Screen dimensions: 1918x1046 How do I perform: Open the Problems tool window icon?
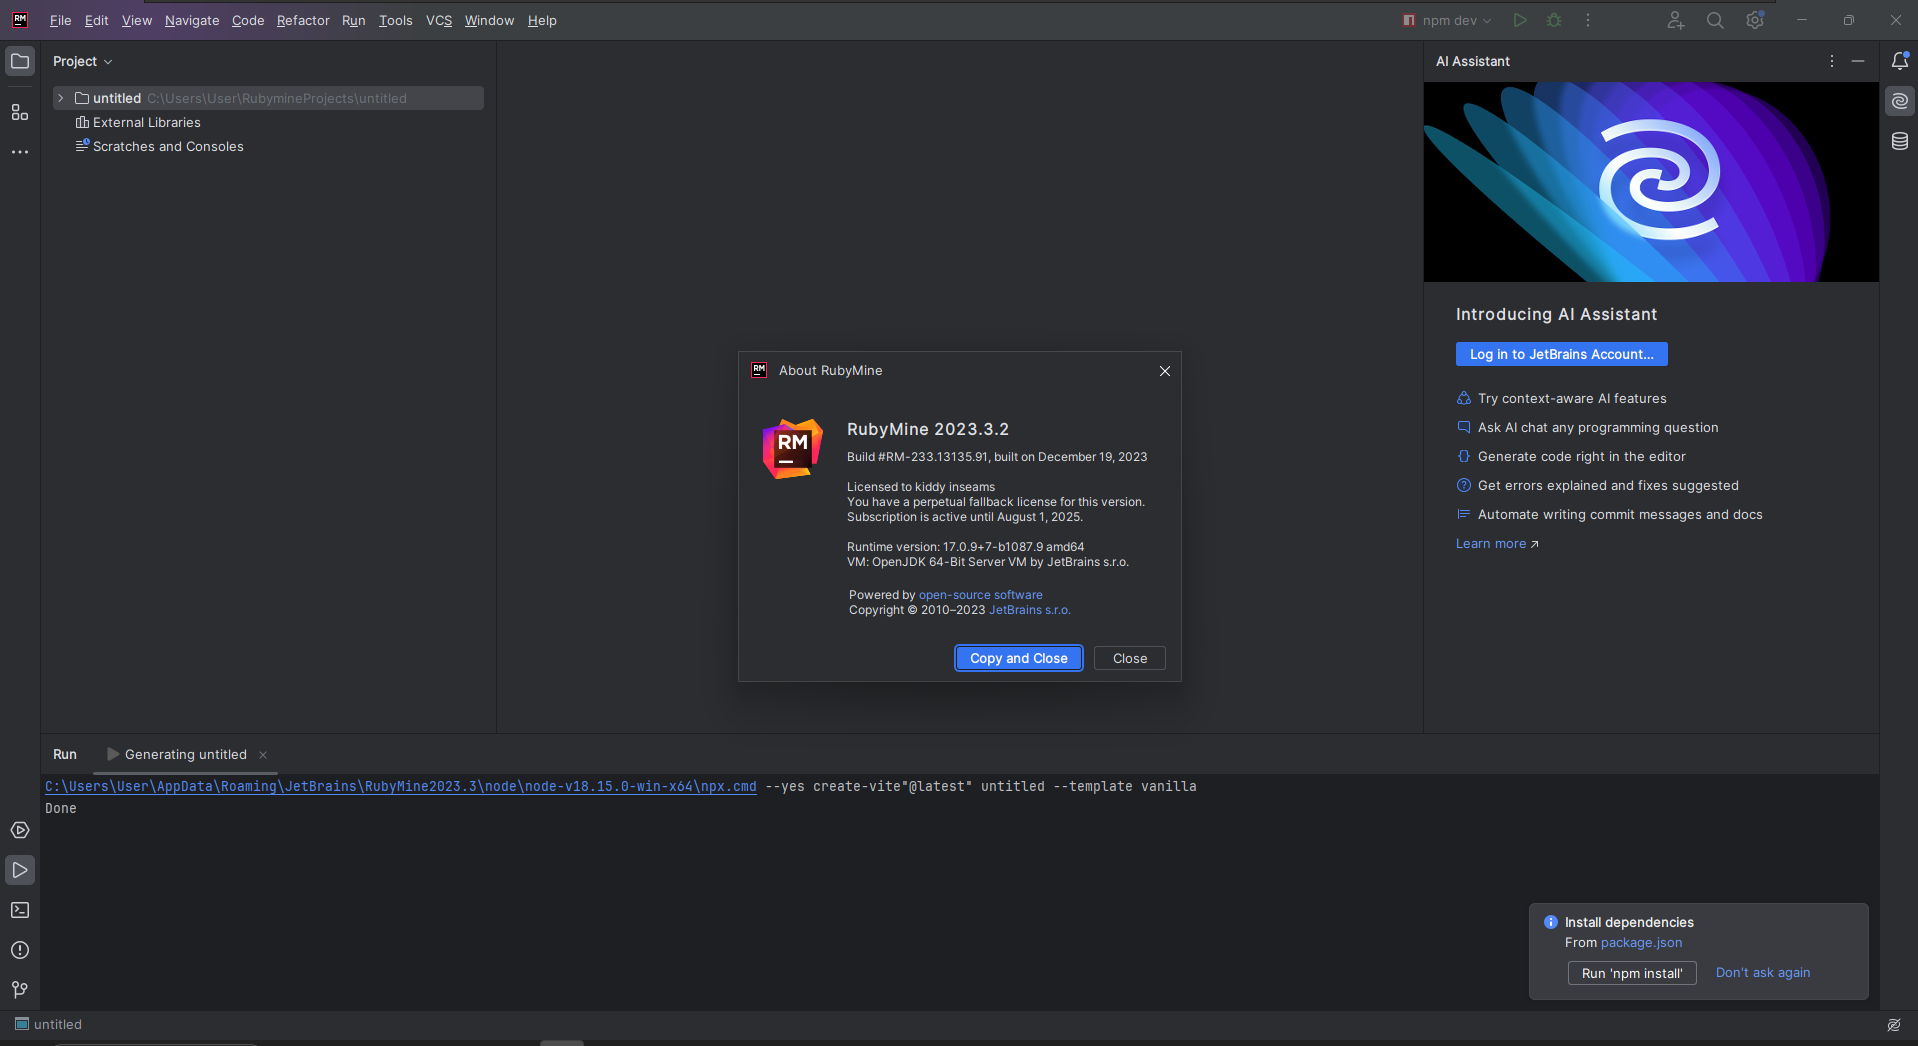point(20,950)
